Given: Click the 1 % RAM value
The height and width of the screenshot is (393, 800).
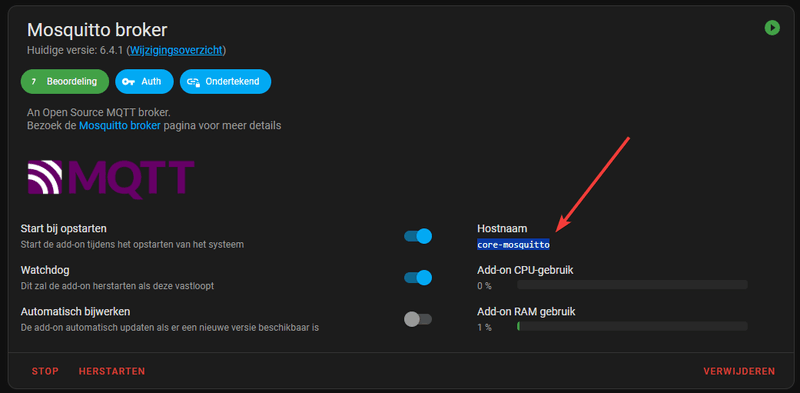Looking at the screenshot, I should tap(484, 327).
